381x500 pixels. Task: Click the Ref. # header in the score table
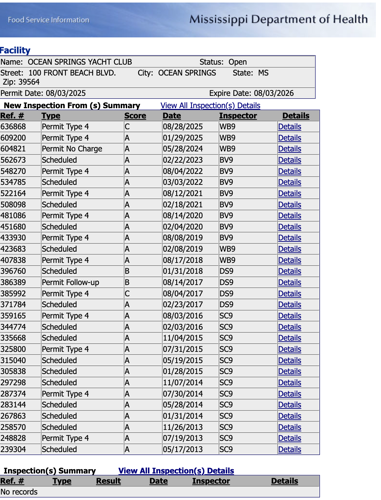(x=12, y=116)
